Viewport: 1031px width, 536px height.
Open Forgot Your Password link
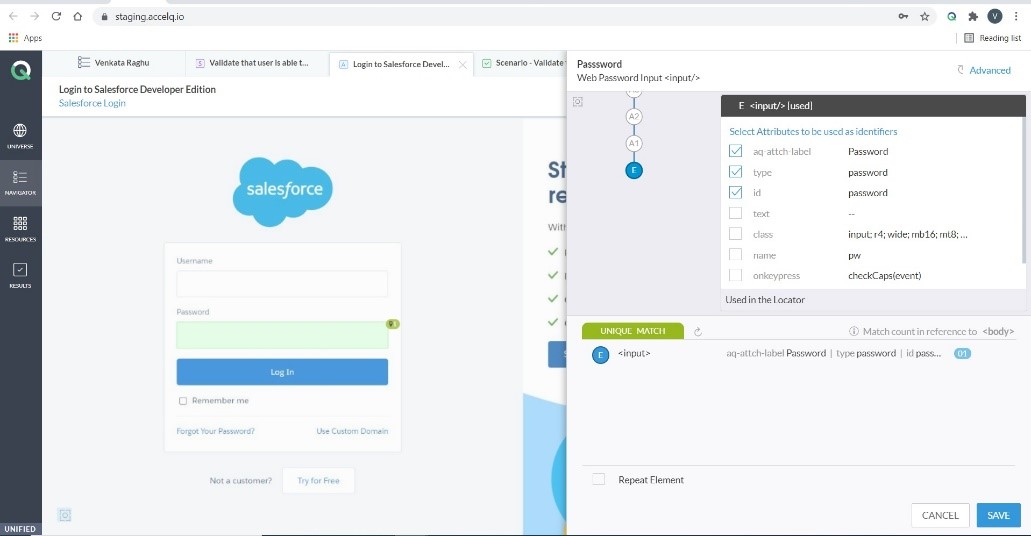pos(215,431)
